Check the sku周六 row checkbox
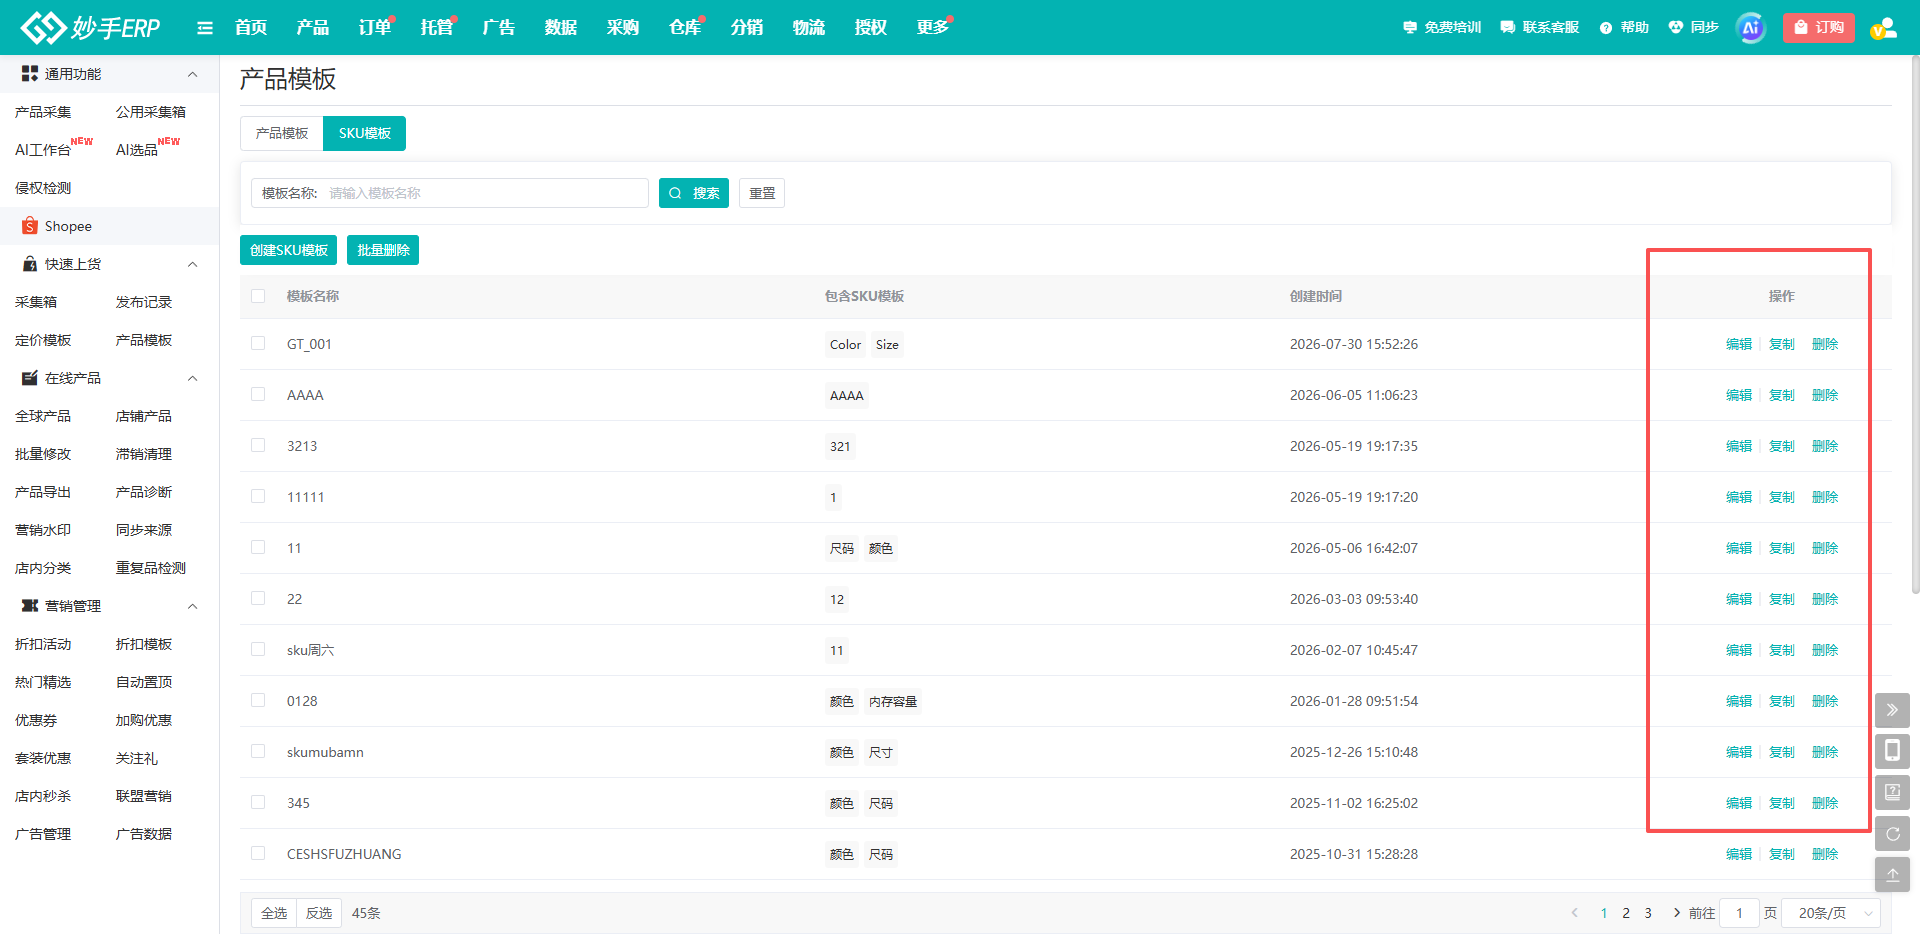 tap(258, 650)
